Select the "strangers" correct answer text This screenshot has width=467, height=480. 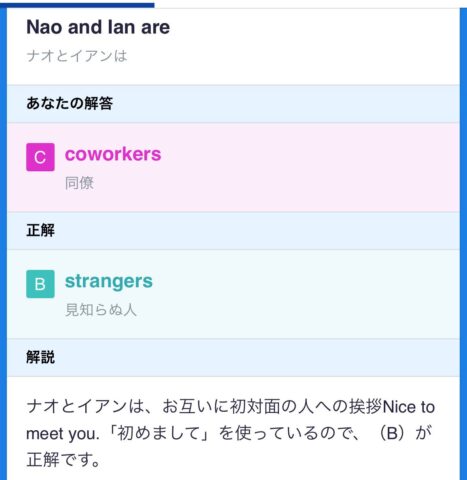click(x=109, y=281)
